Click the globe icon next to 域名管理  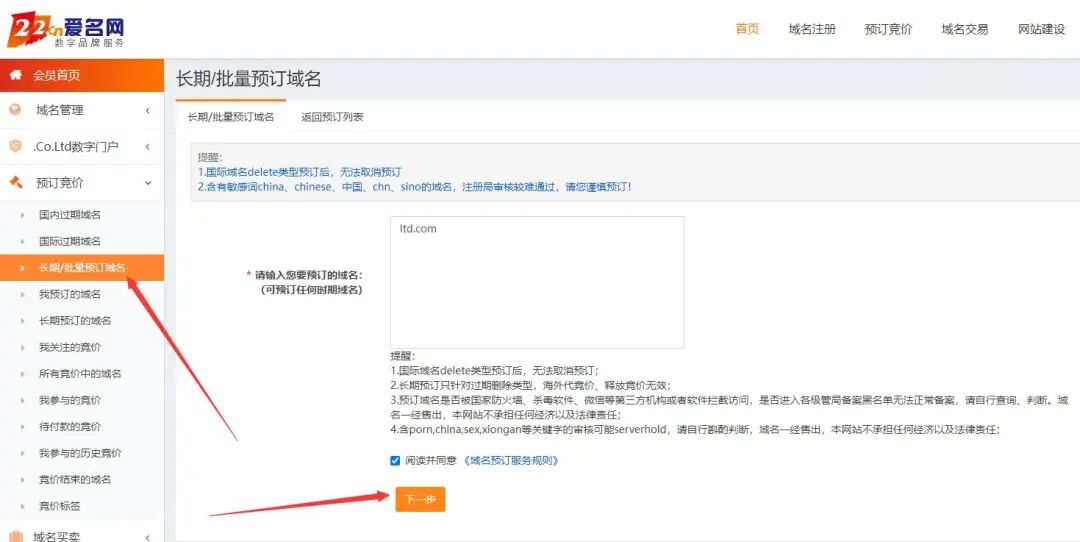(15, 110)
